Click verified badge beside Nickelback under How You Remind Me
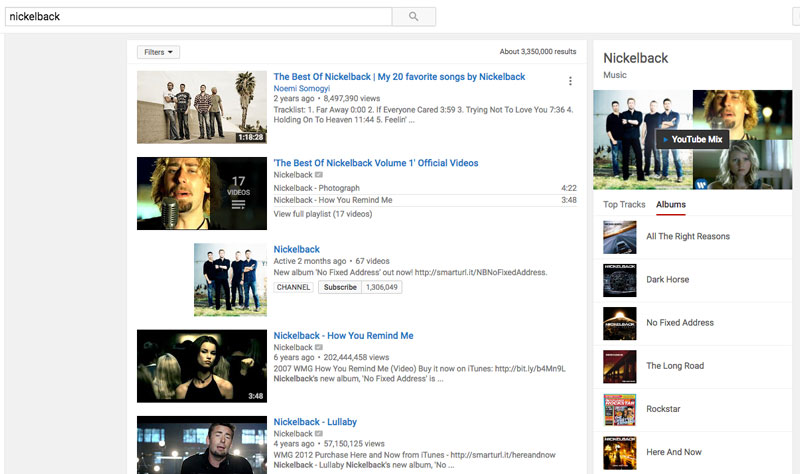The height and width of the screenshot is (474, 800). coord(319,347)
